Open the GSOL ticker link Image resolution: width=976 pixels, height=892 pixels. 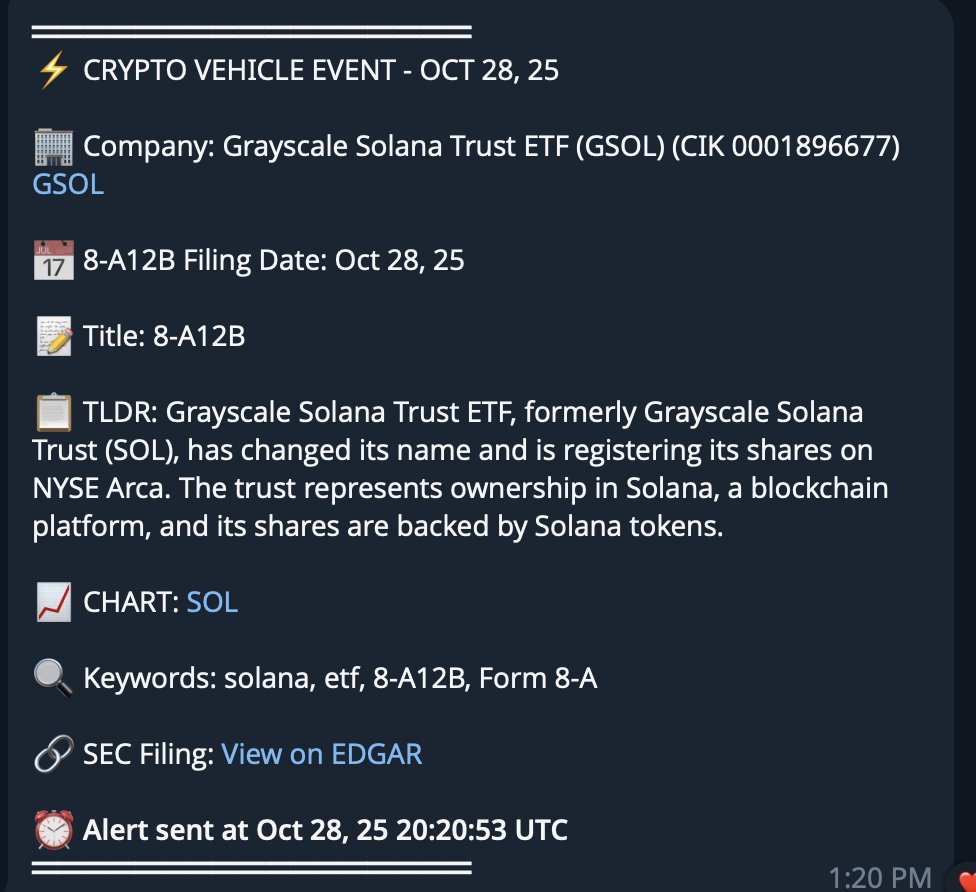[68, 185]
